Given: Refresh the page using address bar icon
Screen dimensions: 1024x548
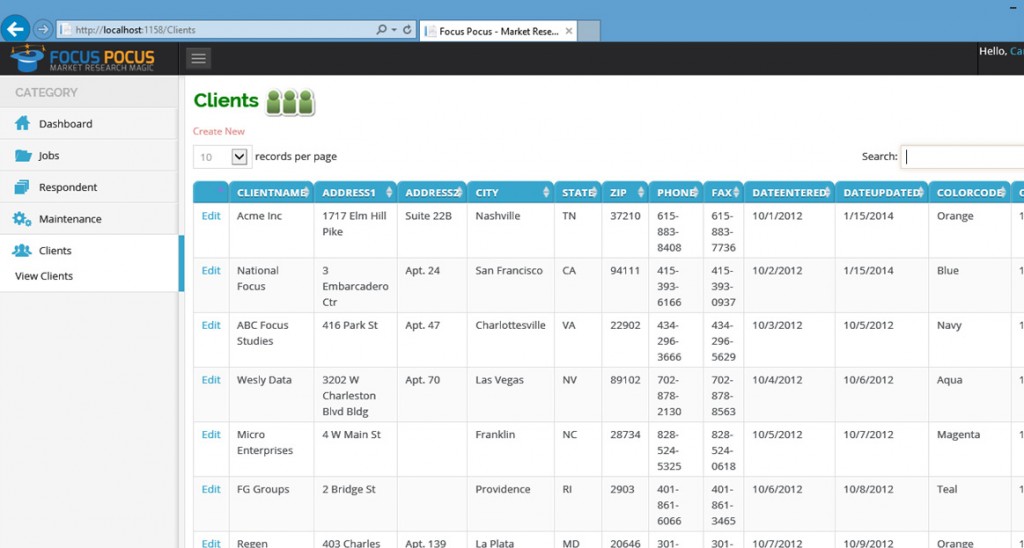Looking at the screenshot, I should [407, 30].
